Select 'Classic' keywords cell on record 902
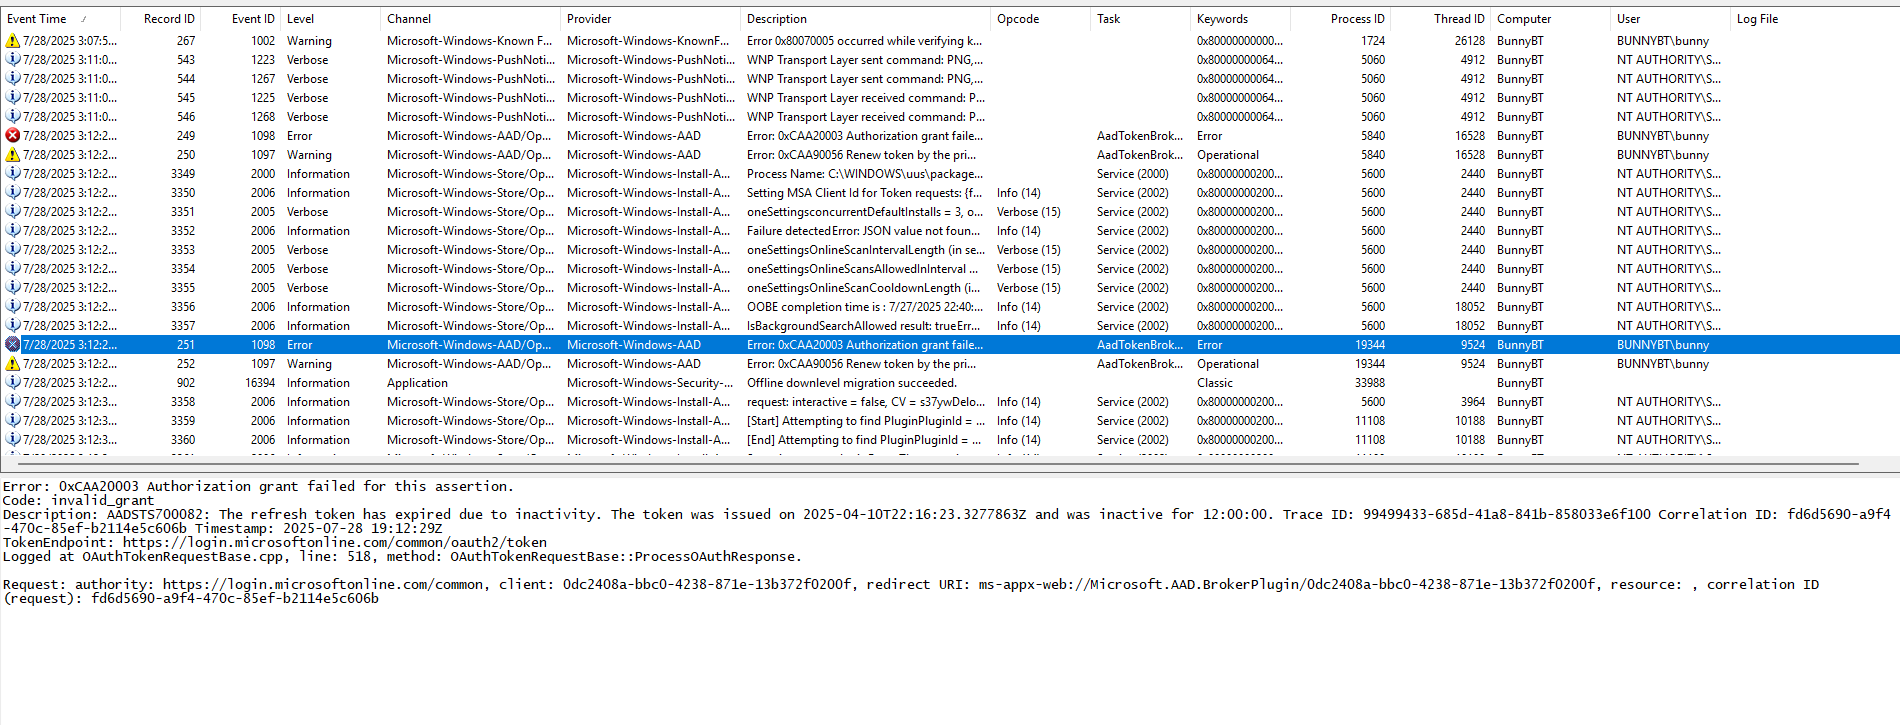Image resolution: width=1900 pixels, height=725 pixels. tap(1215, 383)
